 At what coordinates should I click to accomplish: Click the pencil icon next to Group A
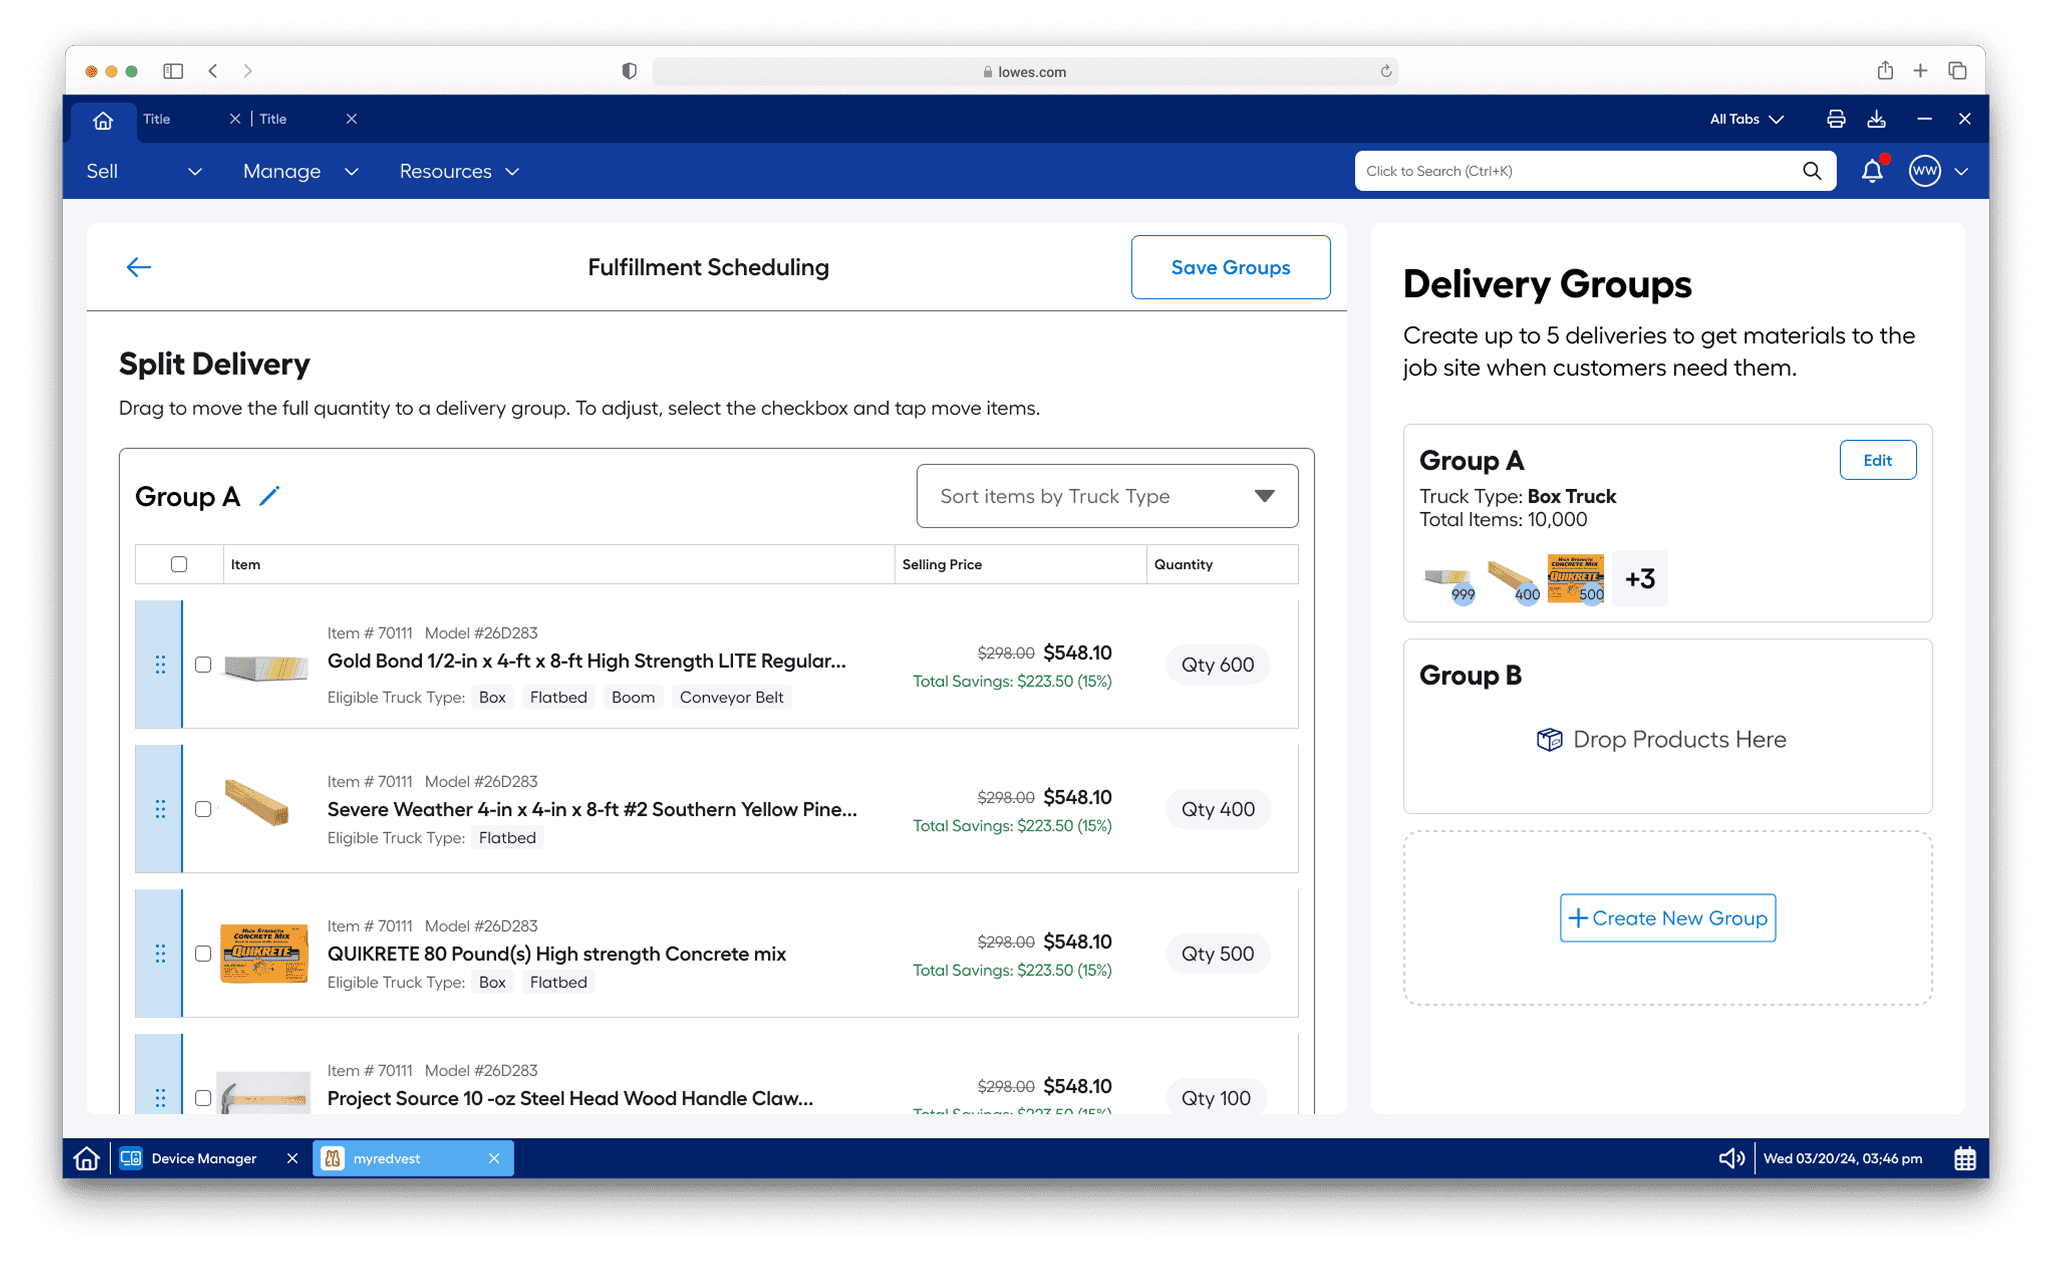pos(269,496)
